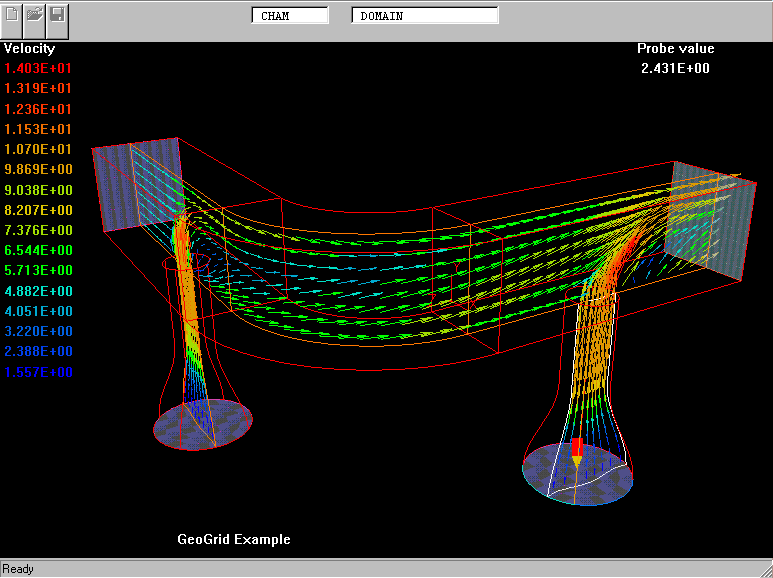Click the cyan legend value 4.882E+00
Viewport: 773px width, 578px height.
click(38, 291)
